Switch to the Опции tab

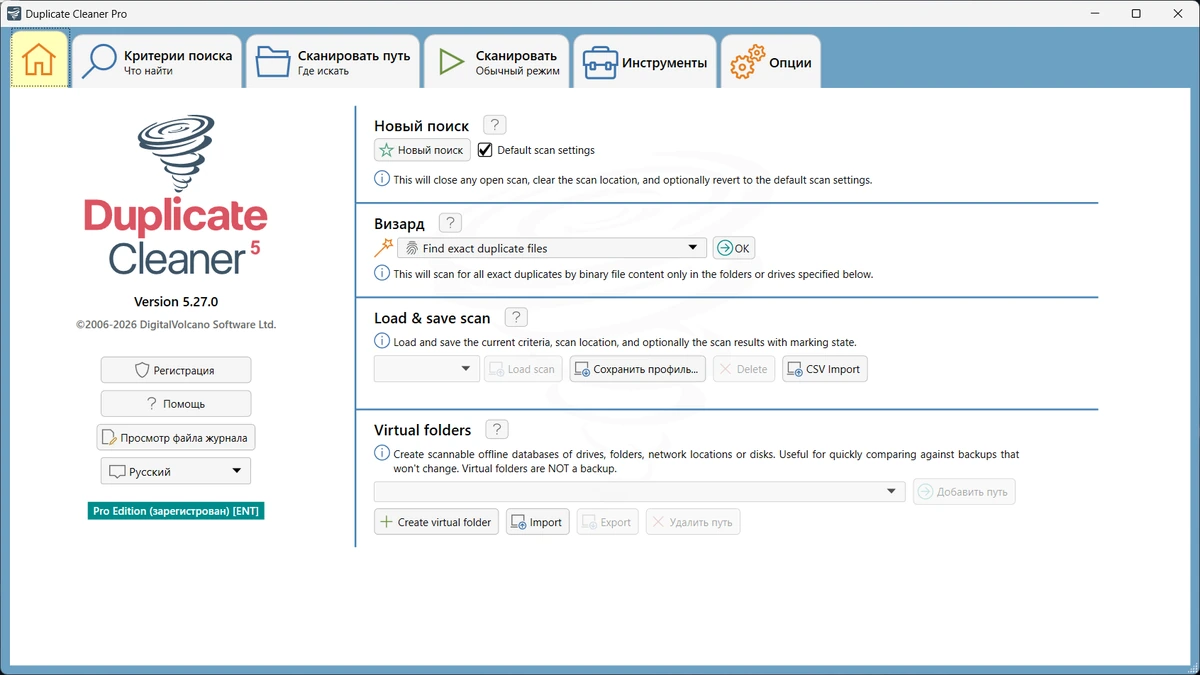pyautogui.click(x=771, y=62)
